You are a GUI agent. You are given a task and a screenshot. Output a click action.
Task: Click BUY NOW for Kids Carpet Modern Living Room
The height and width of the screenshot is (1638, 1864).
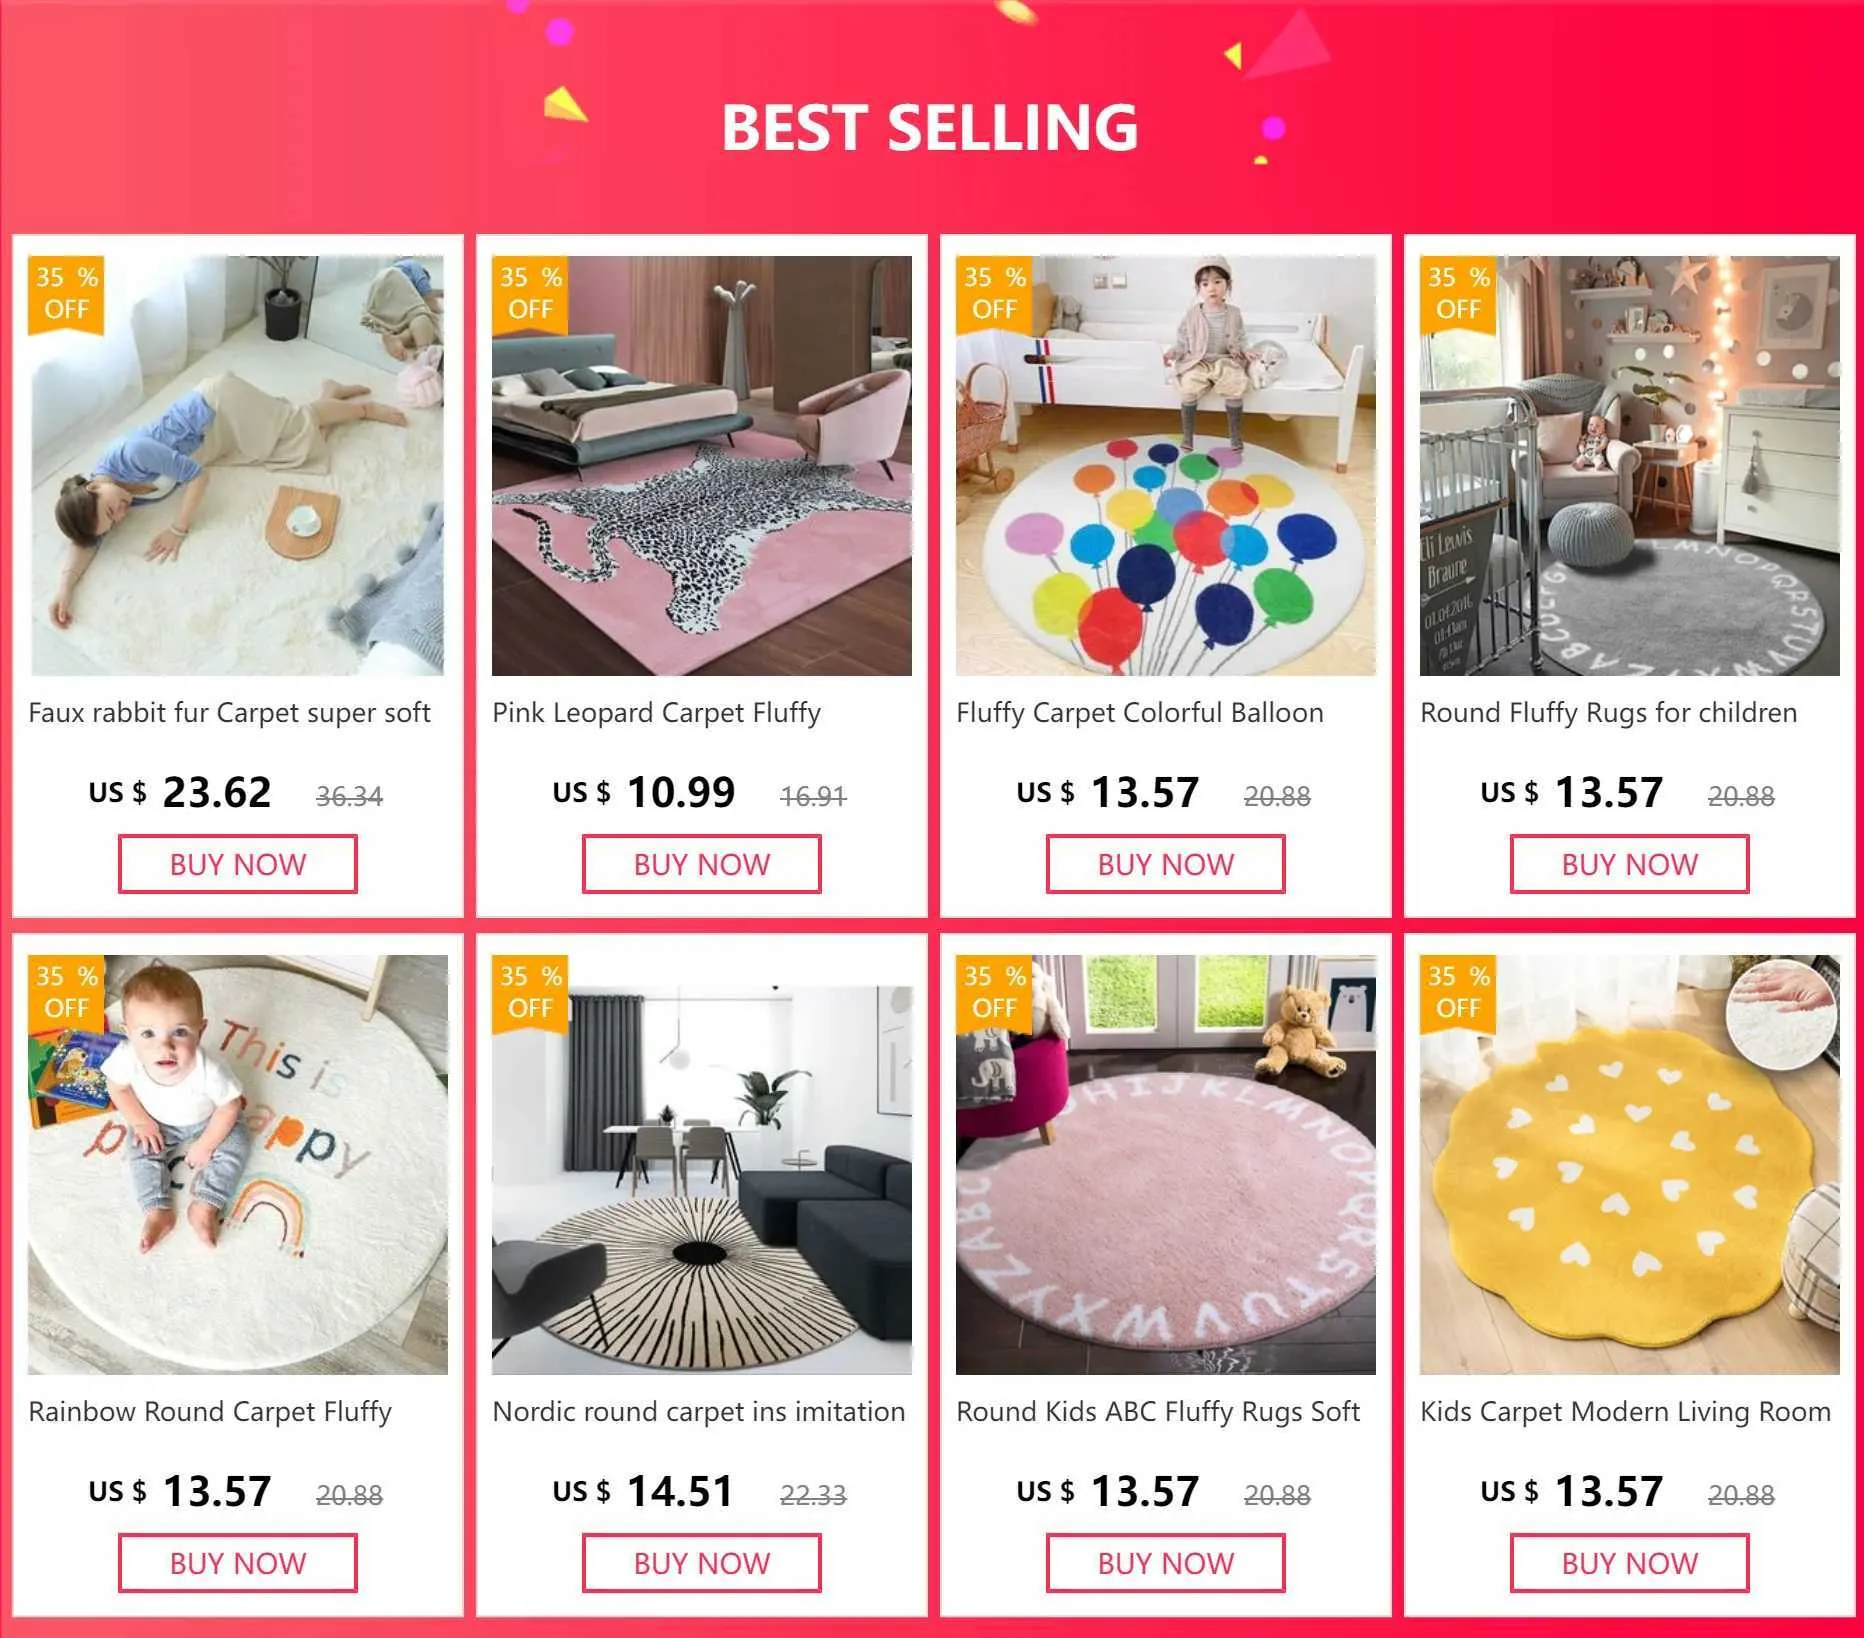click(1630, 1563)
